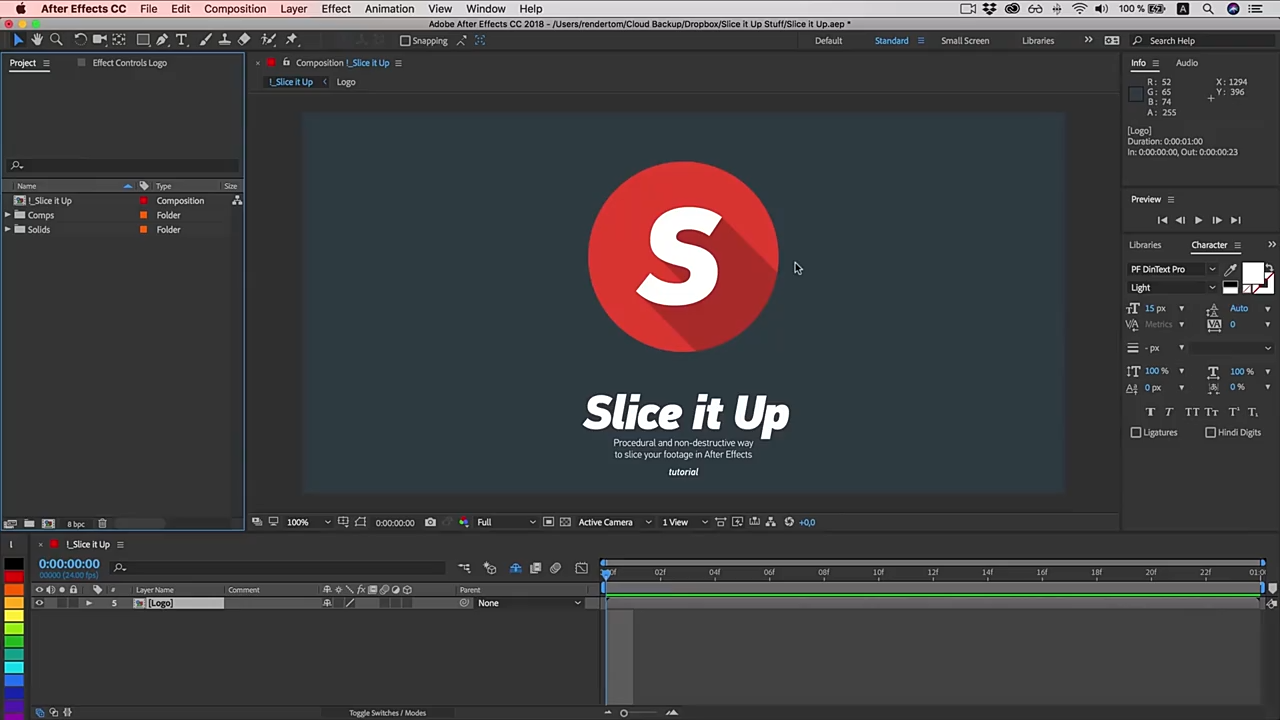The width and height of the screenshot is (1280, 720).
Task: Click Toggle Switches / Modes button
Action: 387,713
